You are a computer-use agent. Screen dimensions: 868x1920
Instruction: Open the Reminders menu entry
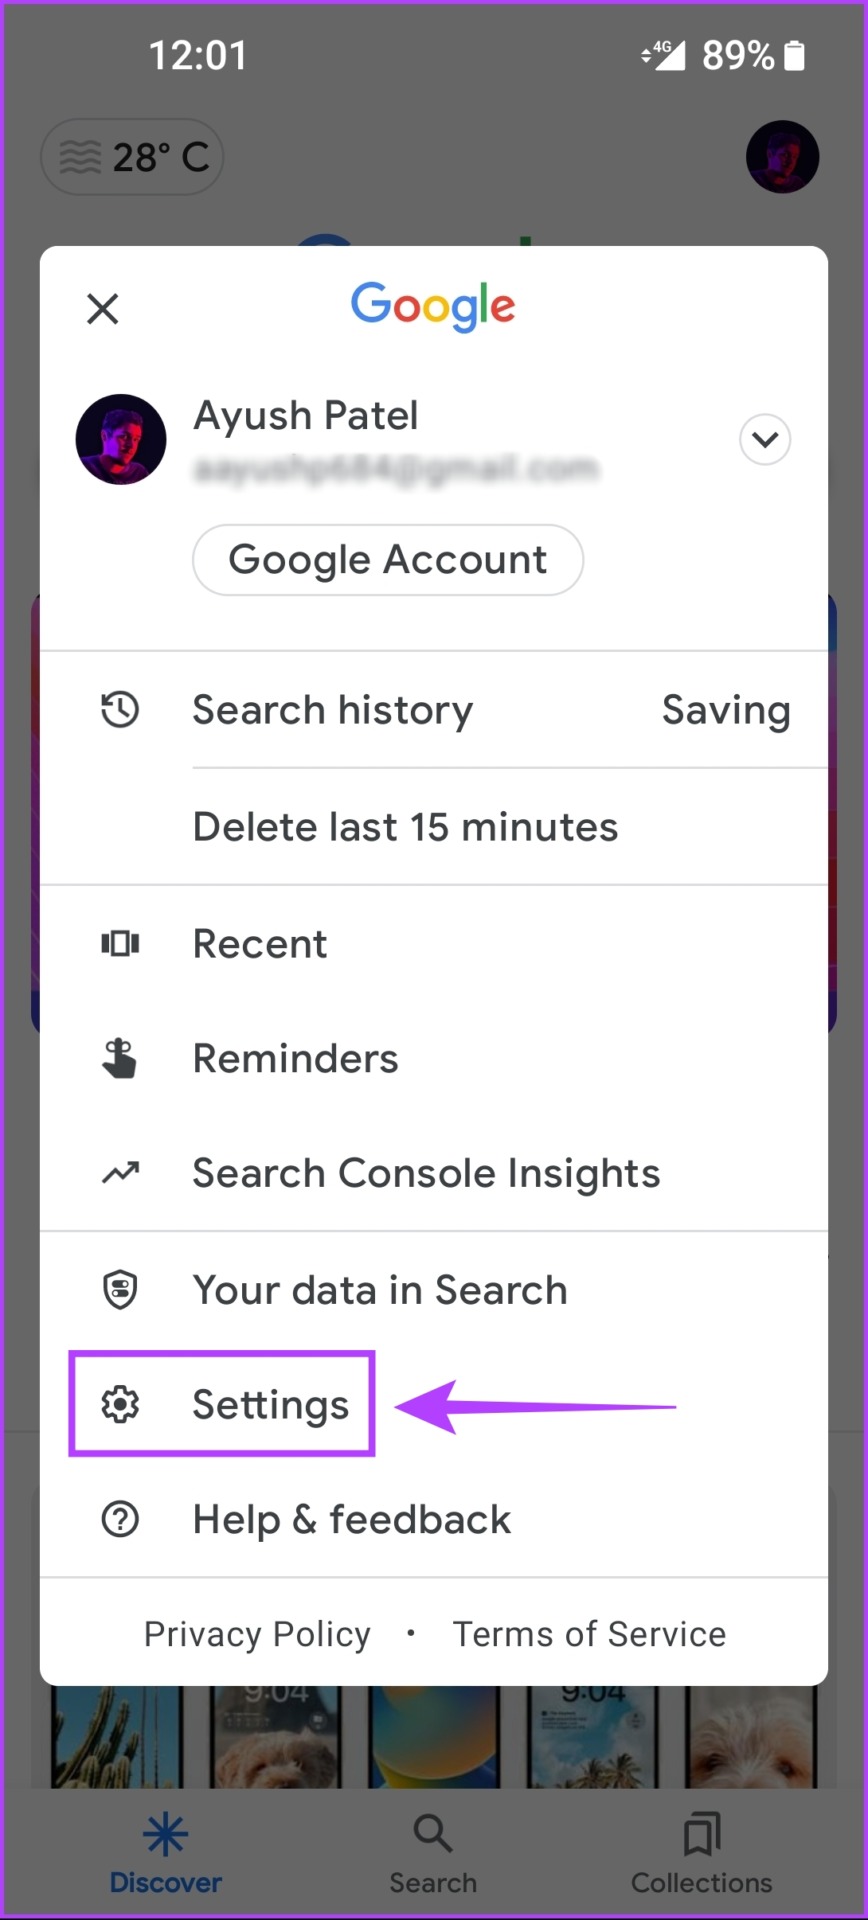434,1058
